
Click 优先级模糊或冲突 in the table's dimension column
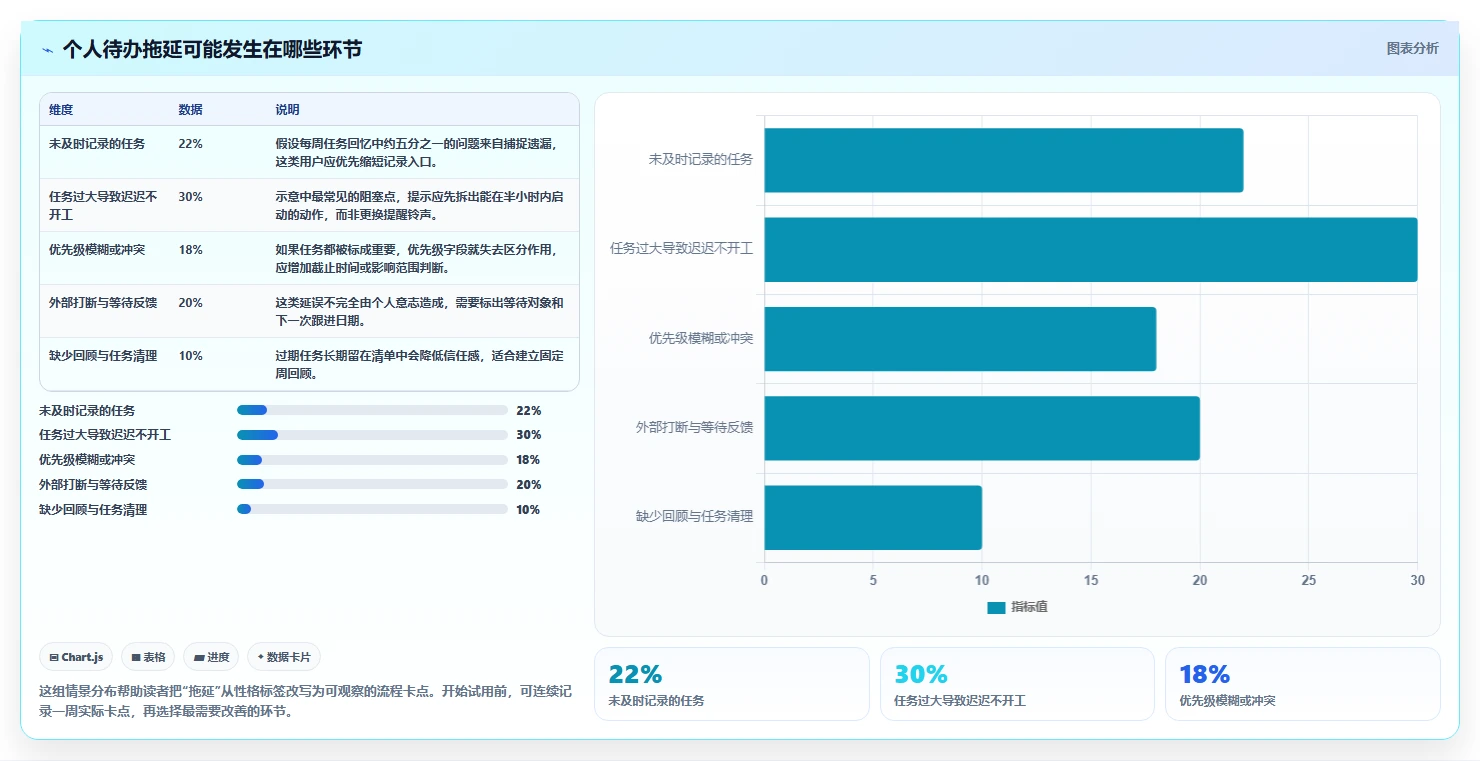point(97,250)
